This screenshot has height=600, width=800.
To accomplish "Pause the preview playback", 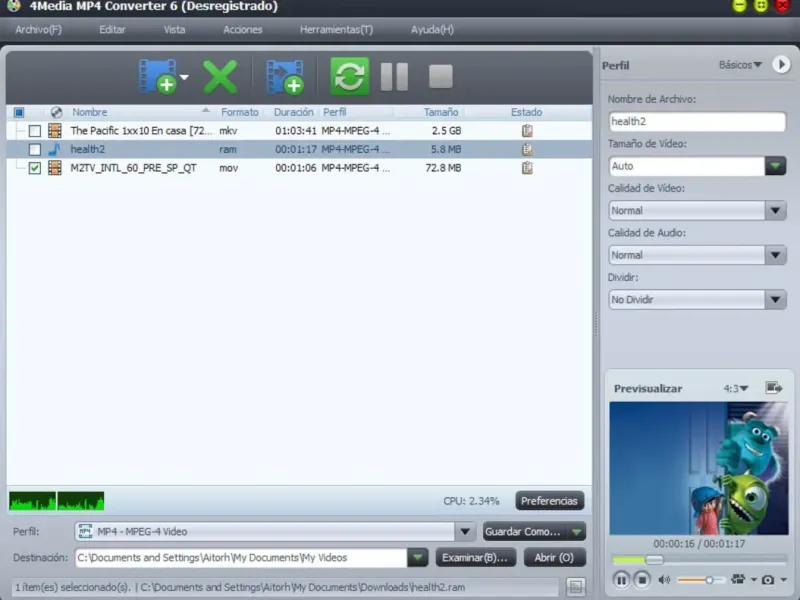I will tap(621, 580).
